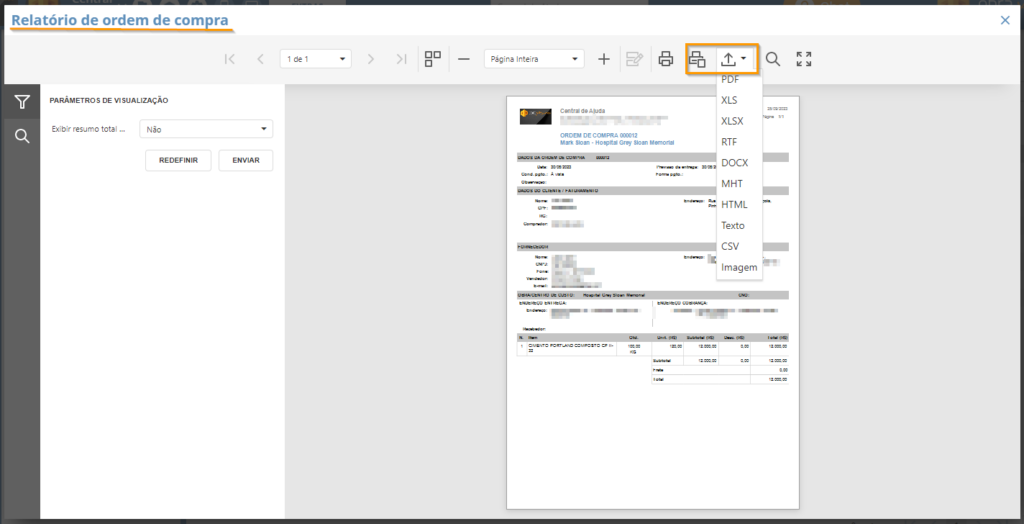The height and width of the screenshot is (524, 1024).
Task: Click 'Mark Sloan - Hospital Grey Sloan Memorial' text
Action: point(617,142)
